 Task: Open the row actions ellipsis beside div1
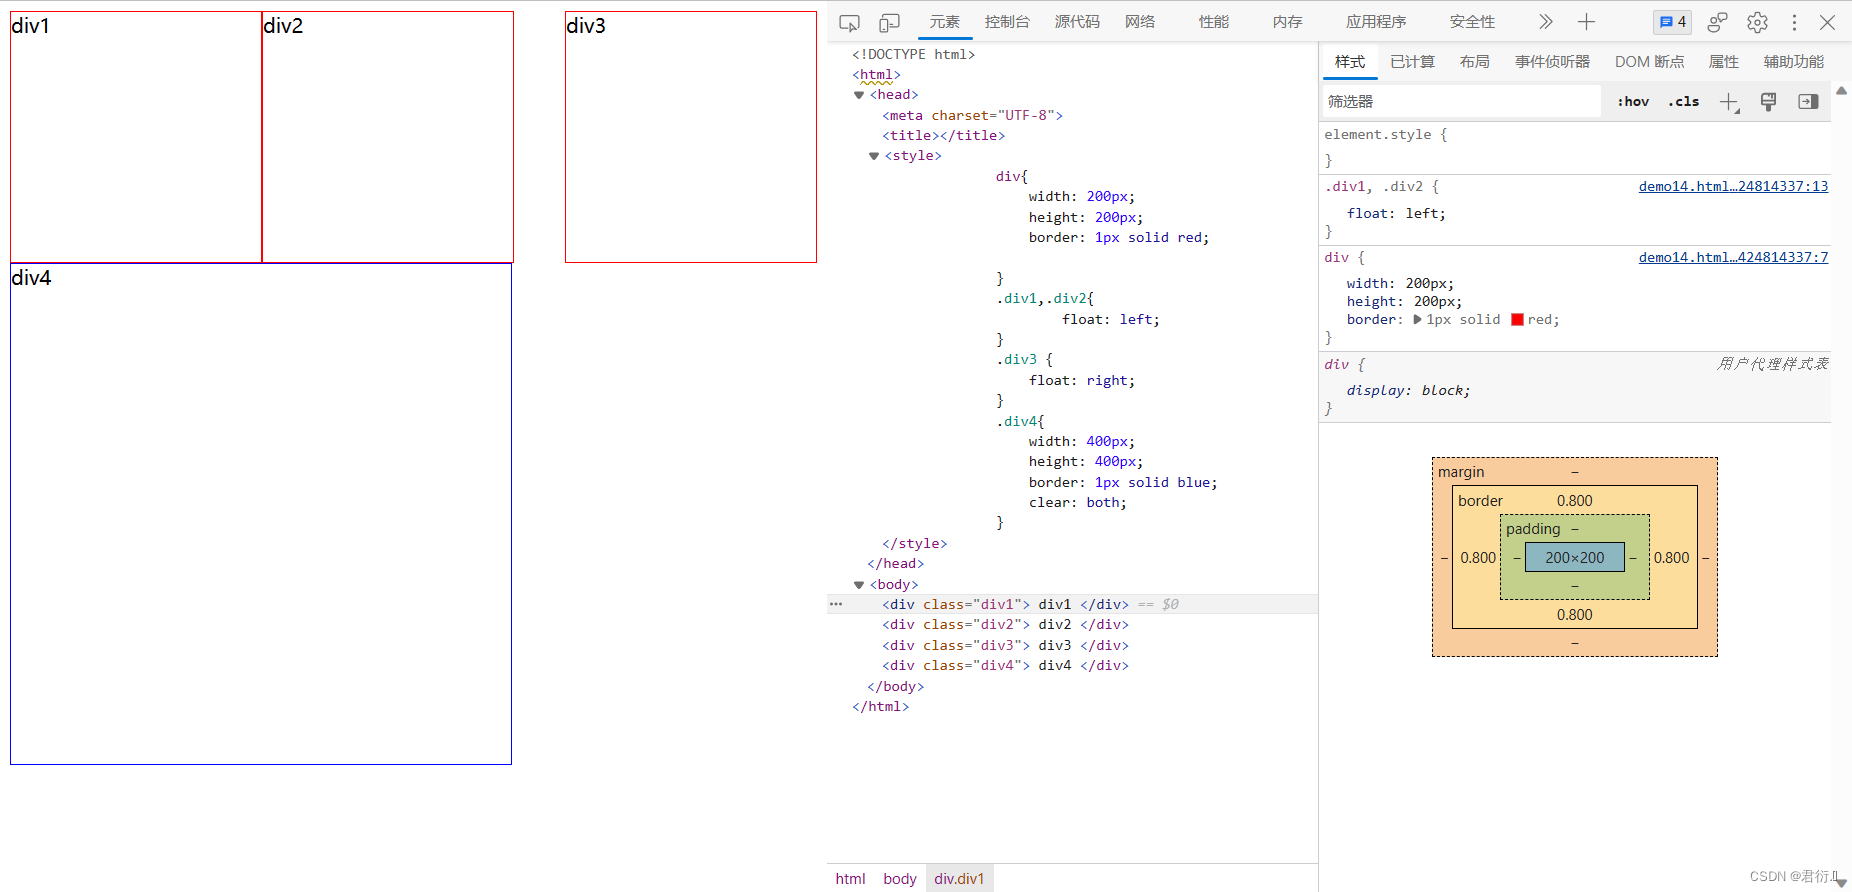coord(836,604)
